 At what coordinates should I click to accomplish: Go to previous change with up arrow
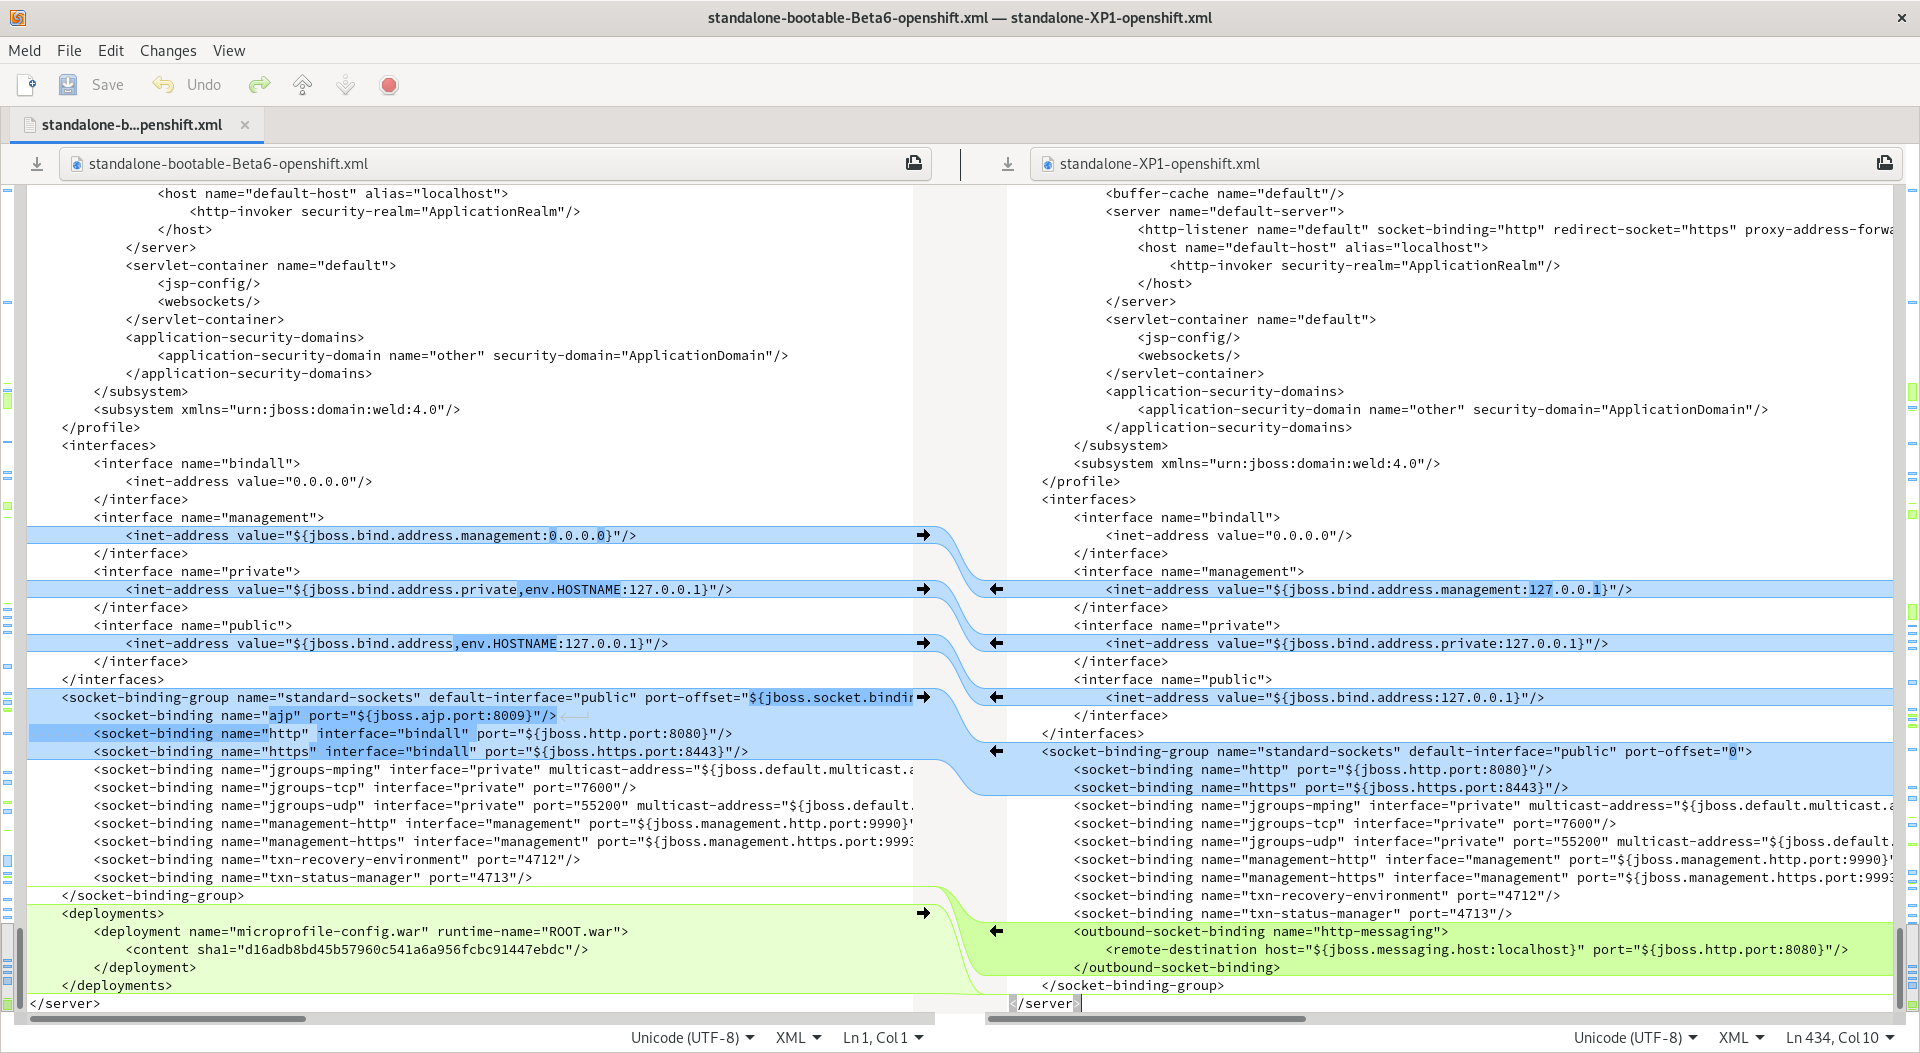(x=303, y=85)
